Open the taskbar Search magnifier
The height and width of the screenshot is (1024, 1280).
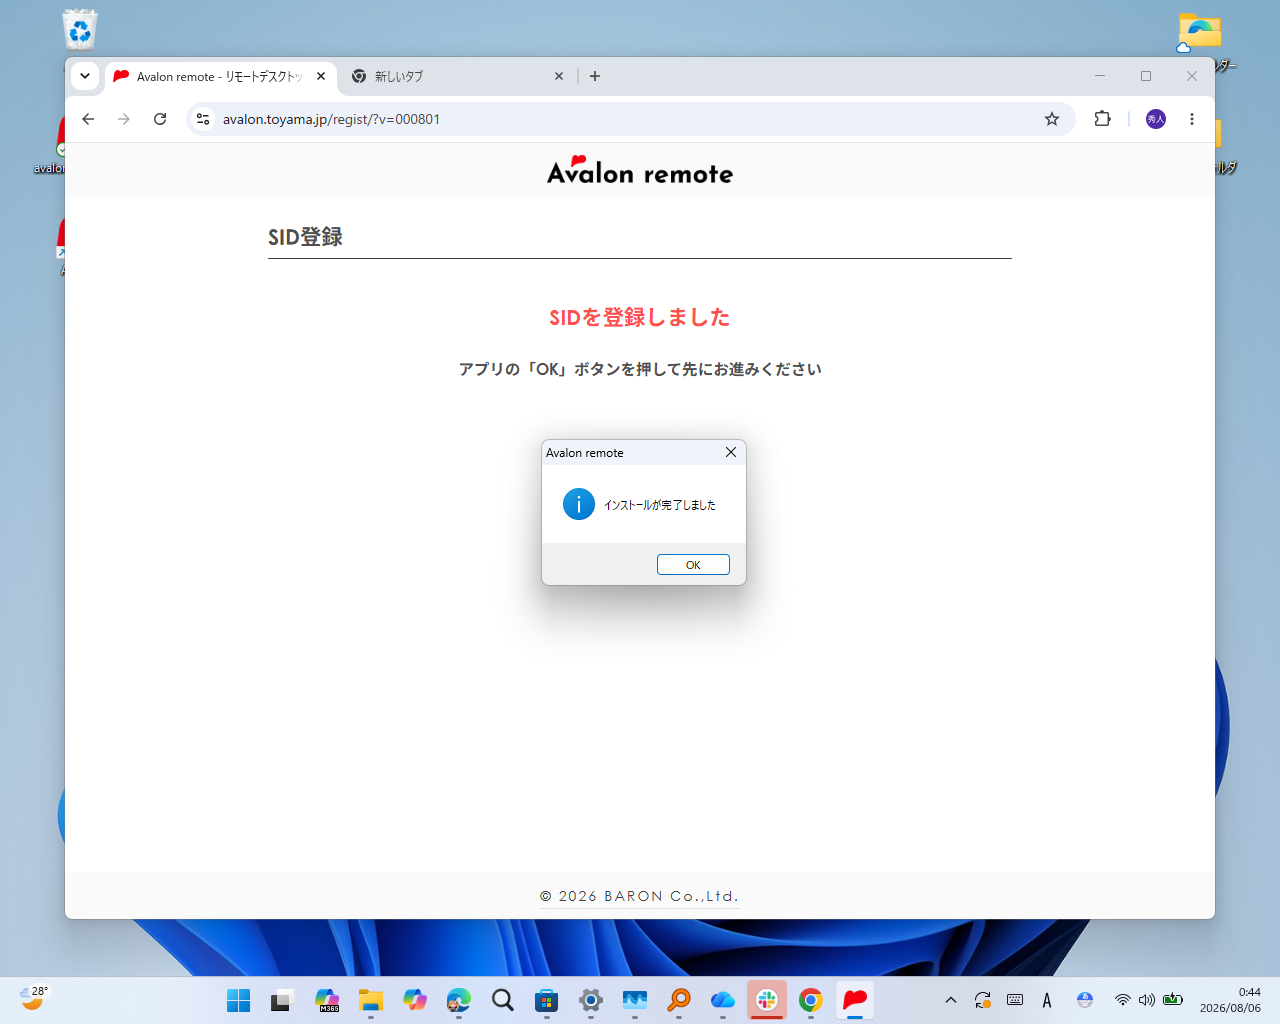click(503, 1000)
